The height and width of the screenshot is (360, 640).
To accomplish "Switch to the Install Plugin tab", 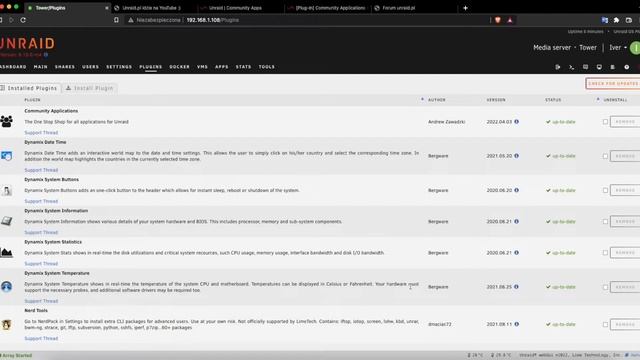I will [89, 88].
